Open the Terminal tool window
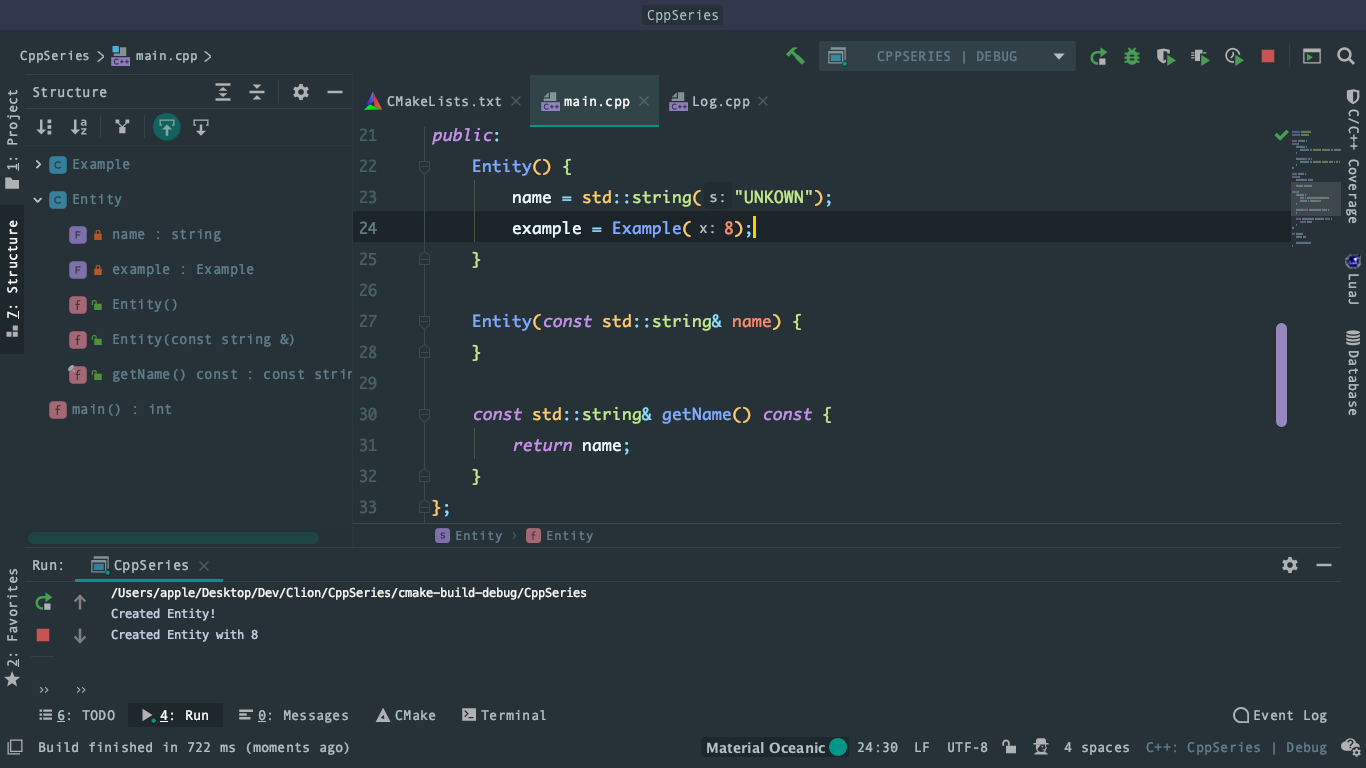 pos(504,715)
